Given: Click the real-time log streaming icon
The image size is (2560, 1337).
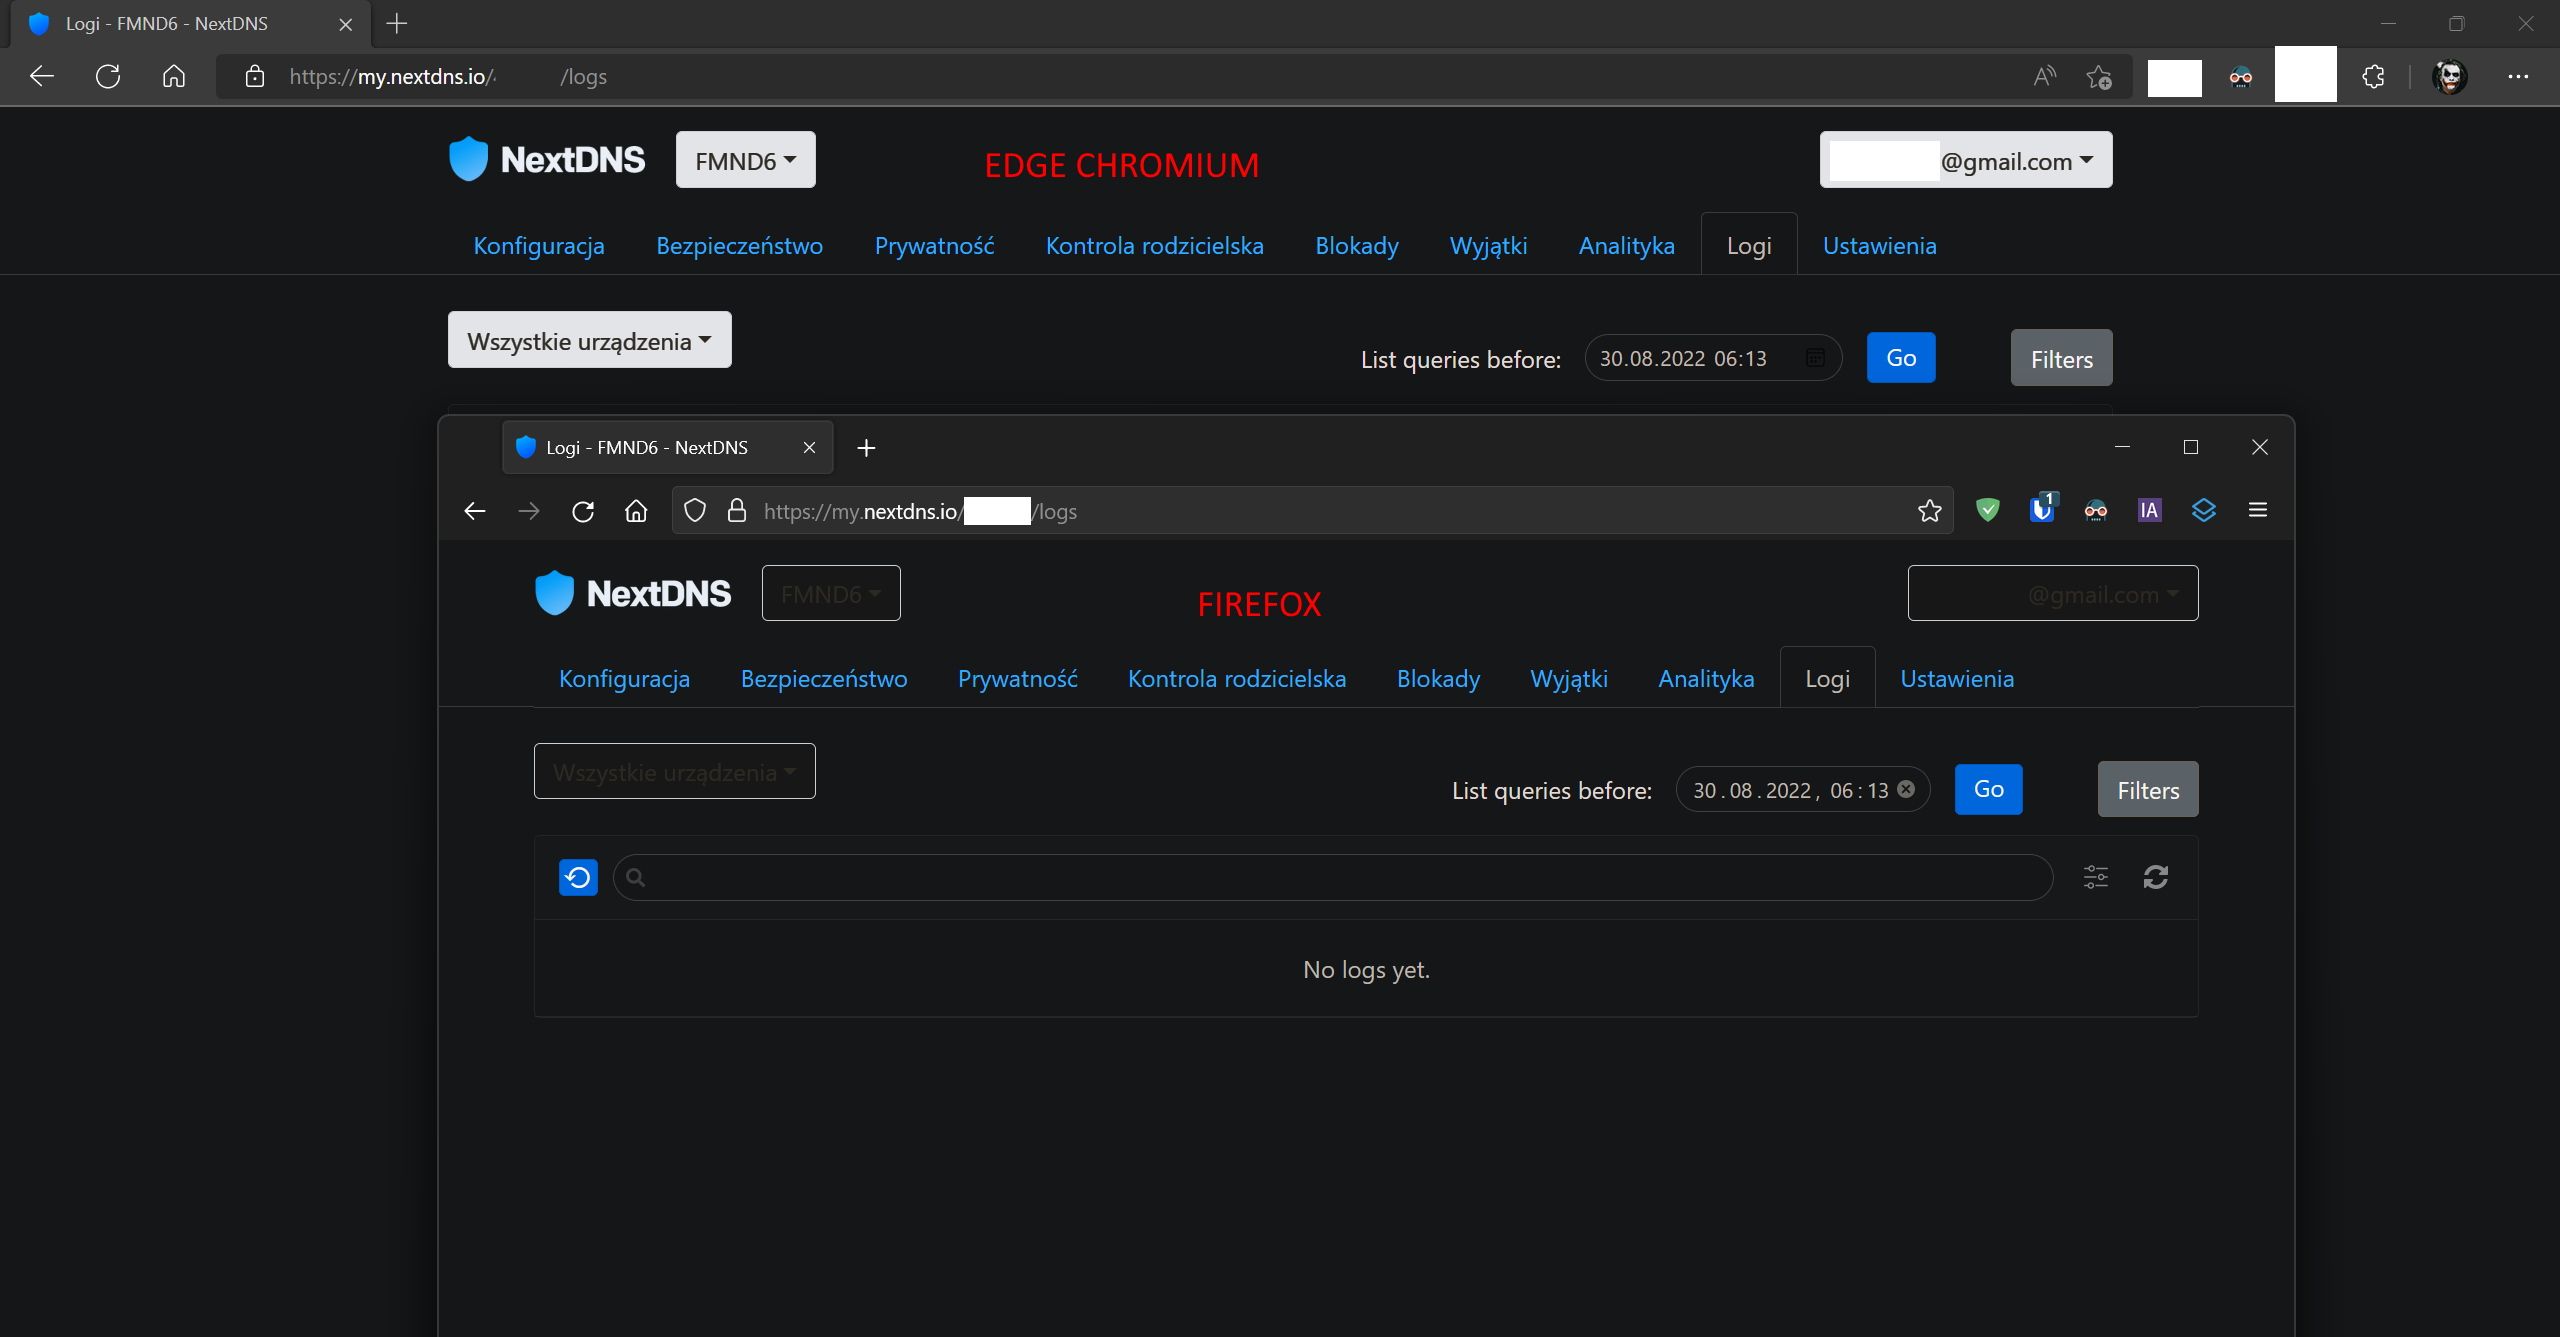Looking at the screenshot, I should coord(578,877).
